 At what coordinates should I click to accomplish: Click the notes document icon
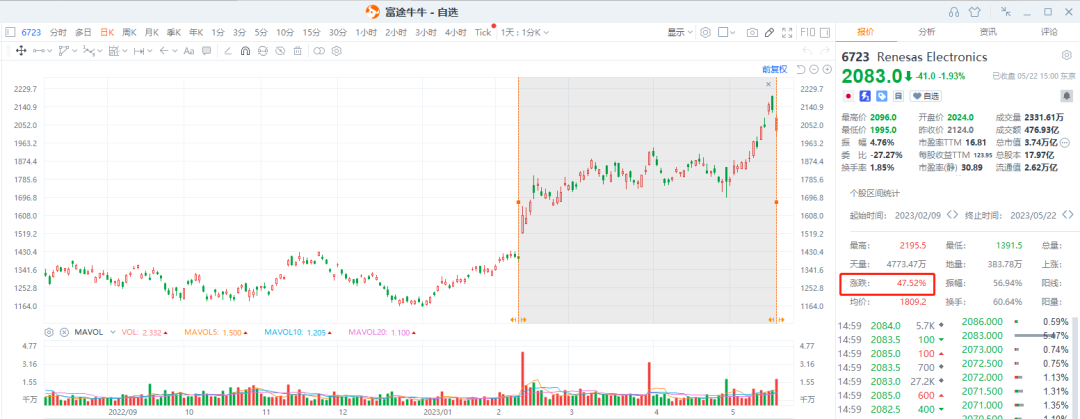pyautogui.click(x=898, y=96)
